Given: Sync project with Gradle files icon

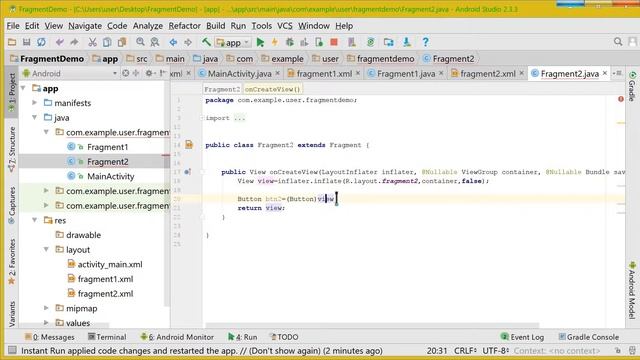Looking at the screenshot, I should click(371, 42).
